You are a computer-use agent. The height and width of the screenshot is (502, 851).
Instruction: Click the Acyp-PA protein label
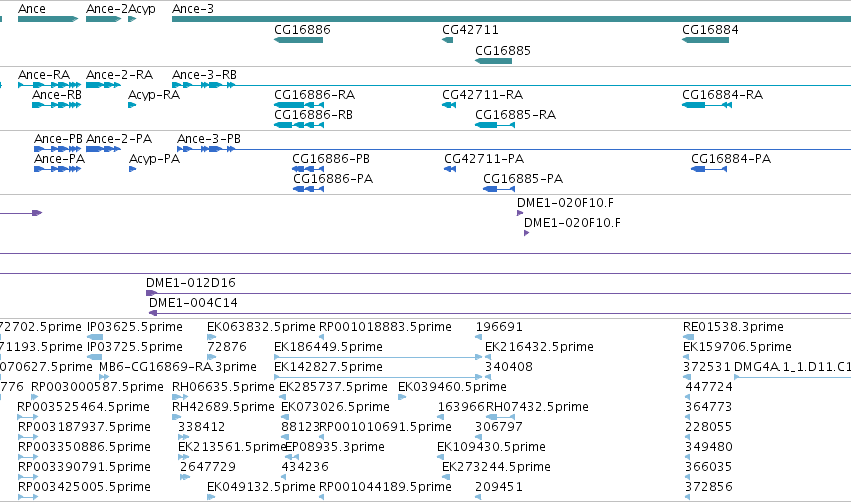[154, 159]
